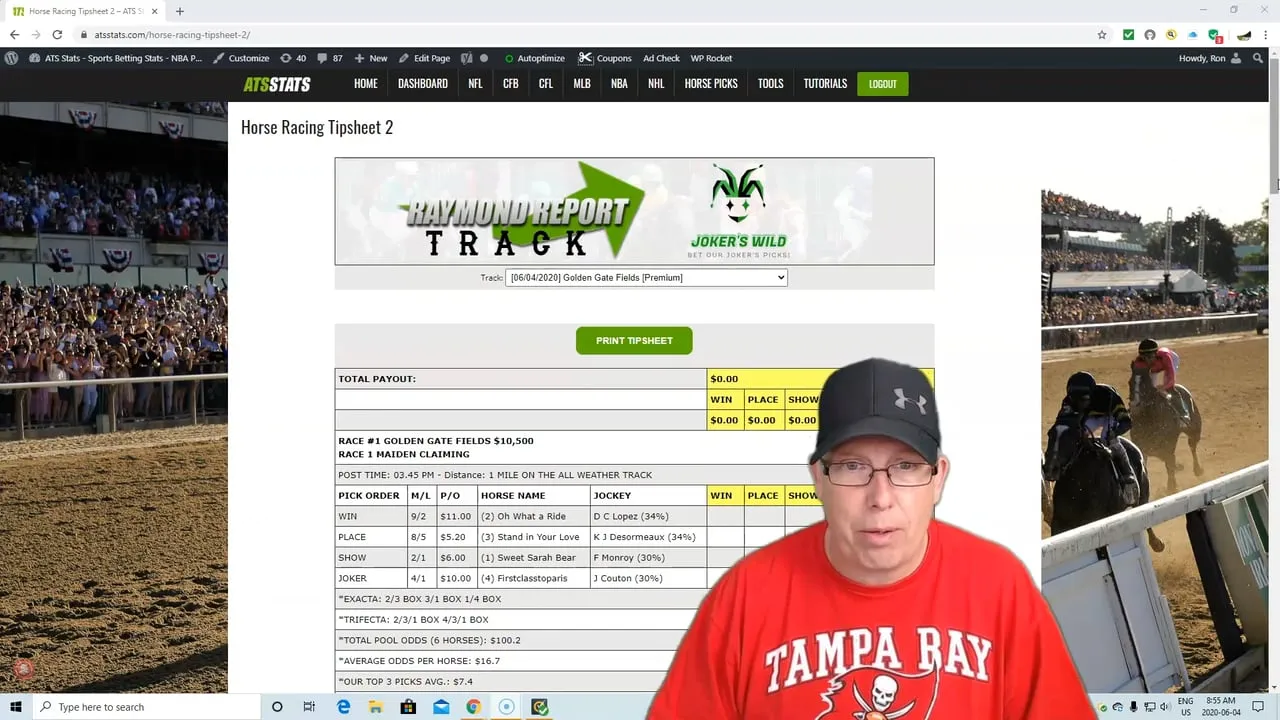Open the NBA nav item
The height and width of the screenshot is (720, 1280).
point(619,84)
